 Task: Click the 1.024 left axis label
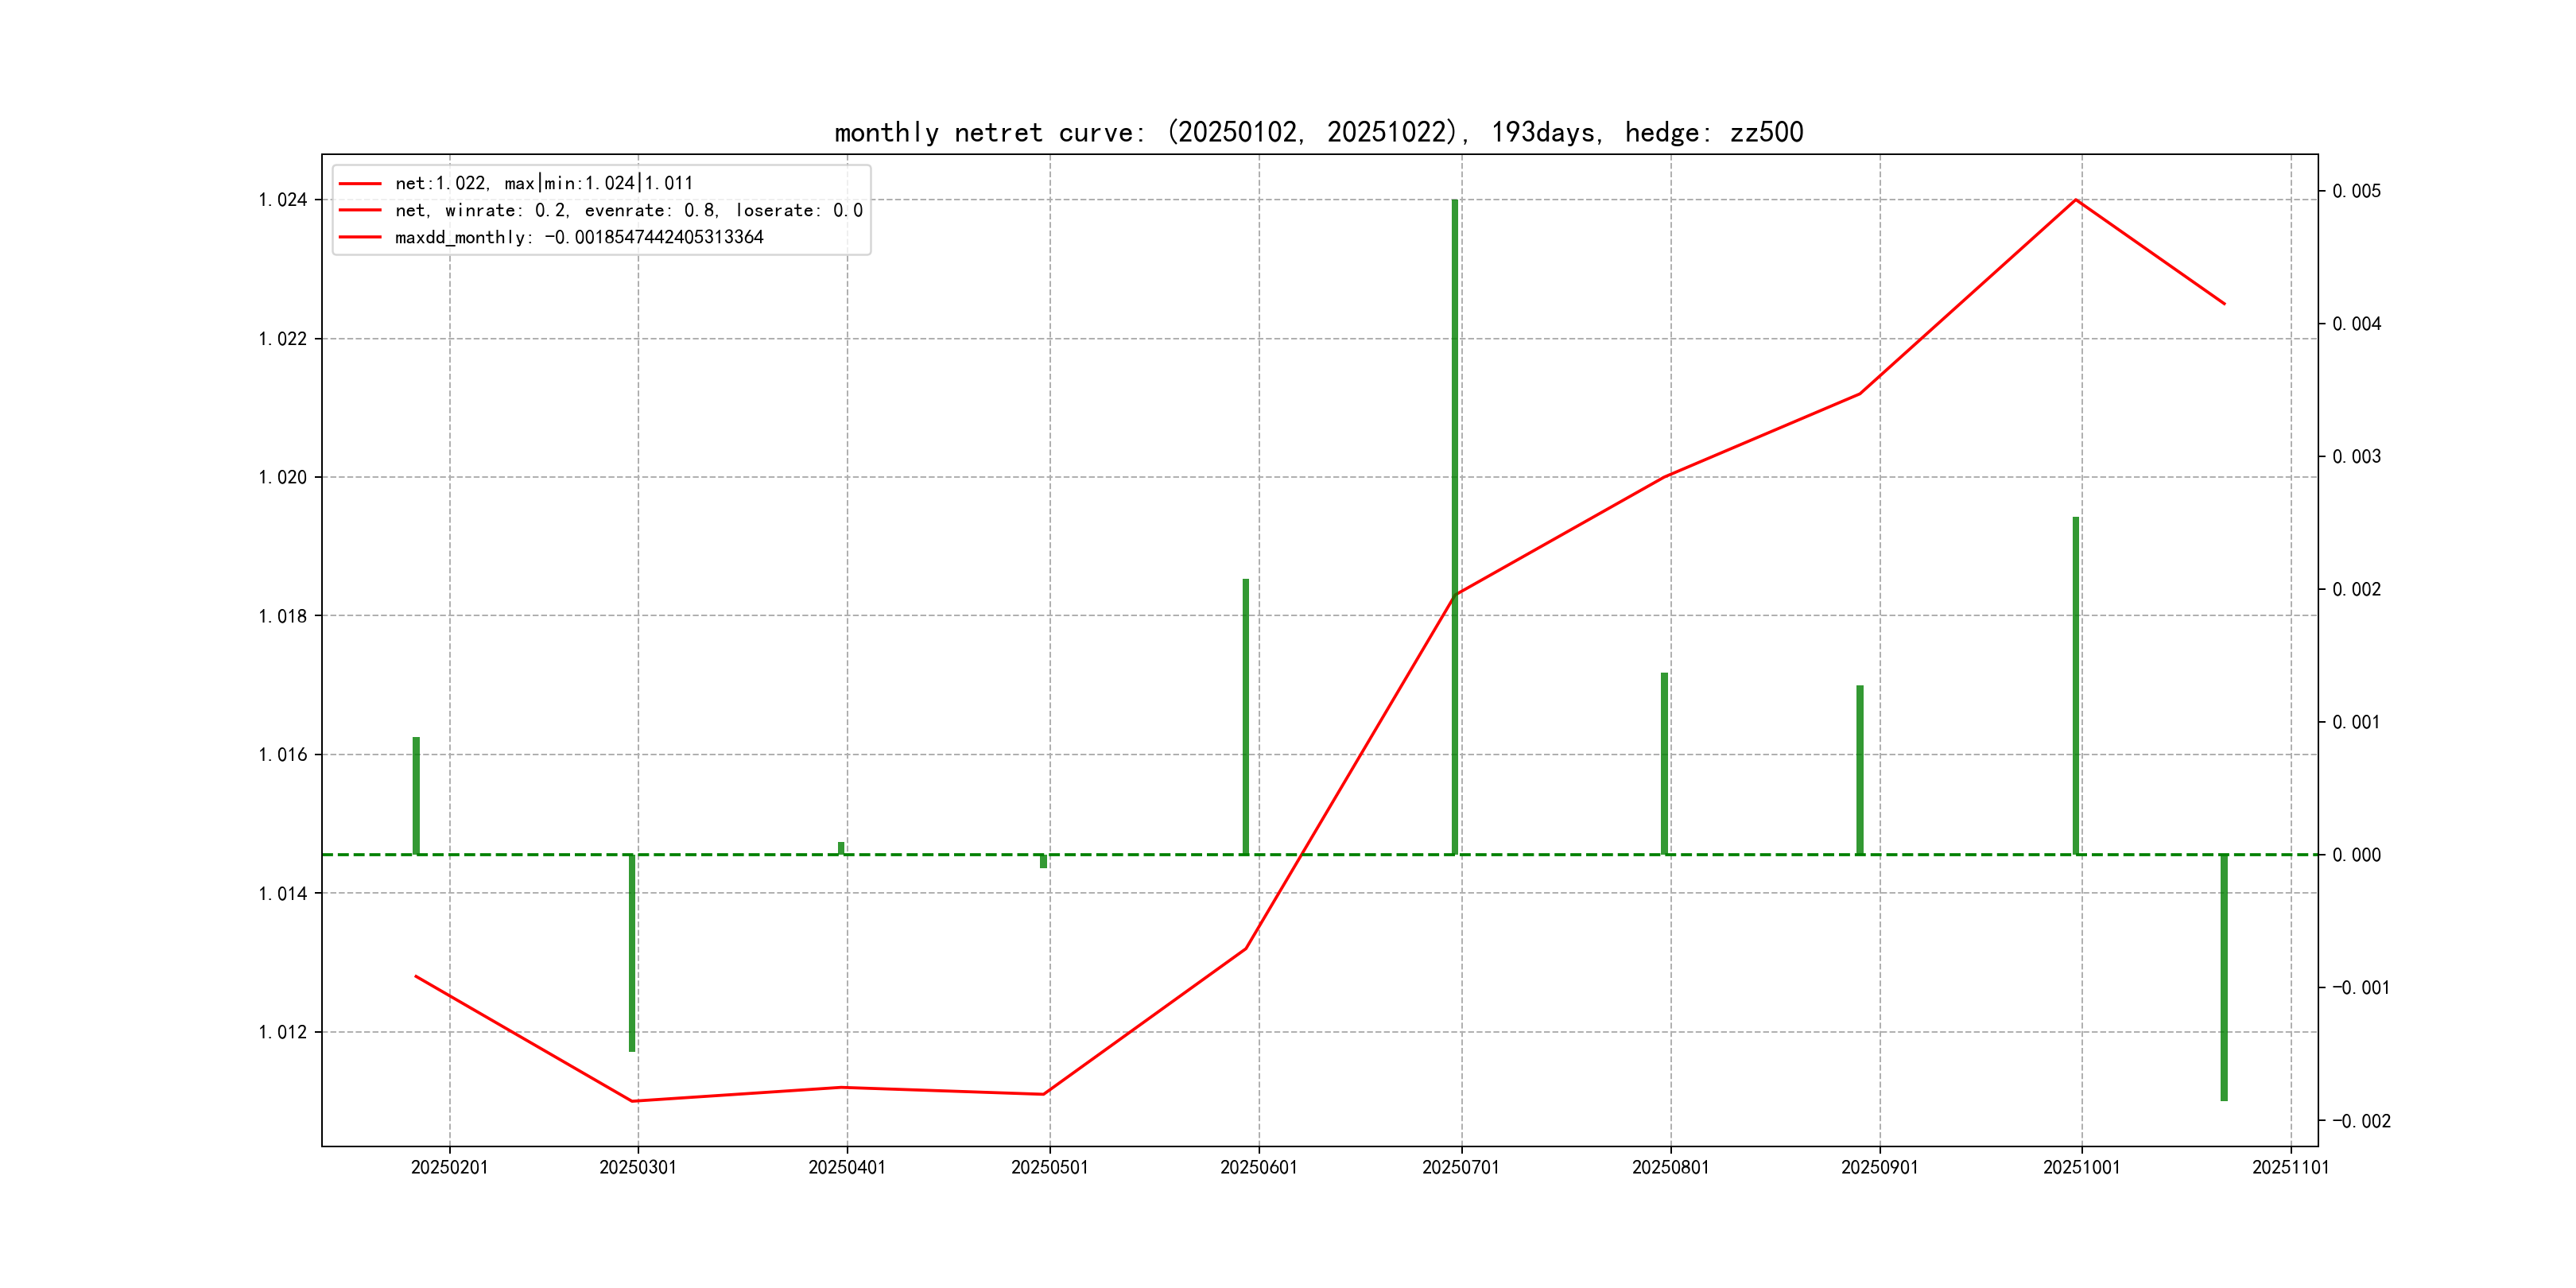point(283,200)
